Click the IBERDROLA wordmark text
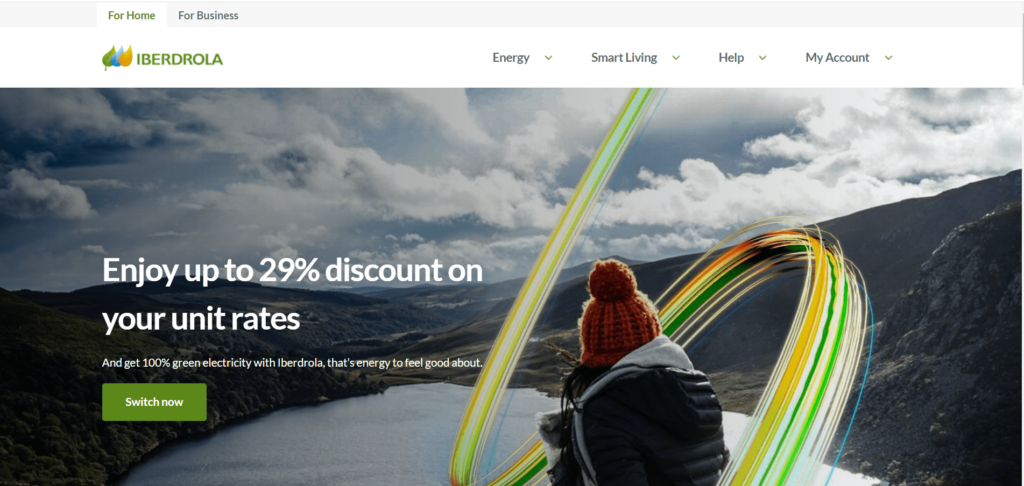The width and height of the screenshot is (1024, 486). [x=180, y=59]
